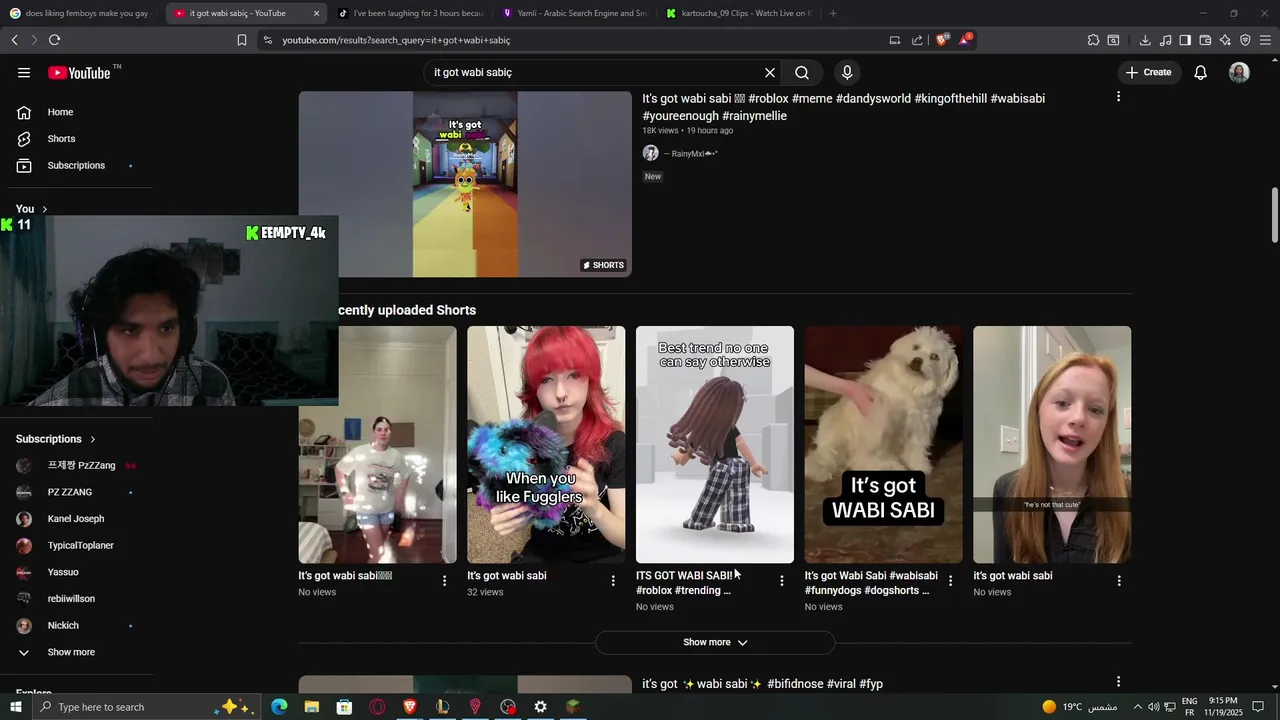Open options for "When you like Fugglers" short
This screenshot has height=720, width=1280.
613,581
